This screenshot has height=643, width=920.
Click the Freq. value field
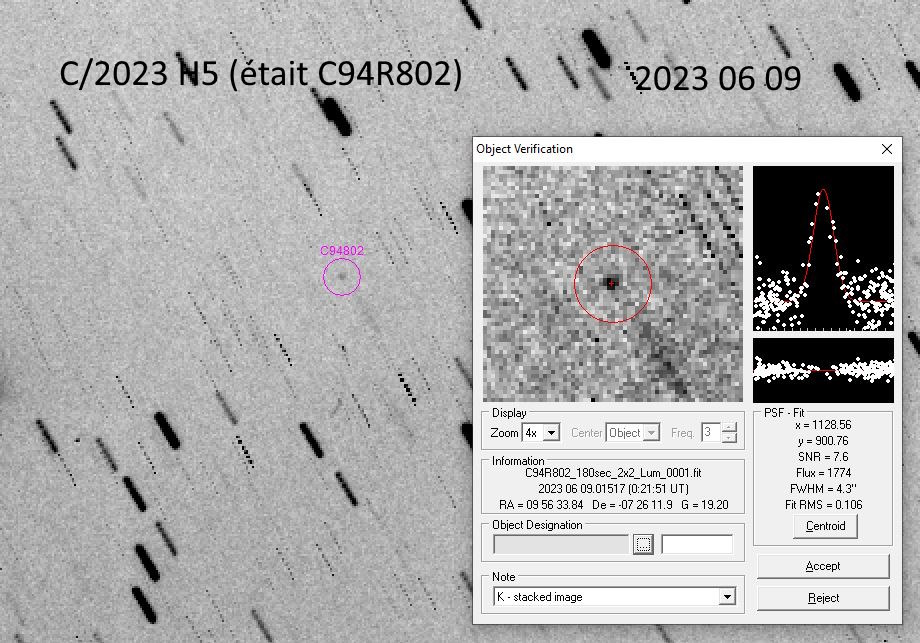pos(711,433)
